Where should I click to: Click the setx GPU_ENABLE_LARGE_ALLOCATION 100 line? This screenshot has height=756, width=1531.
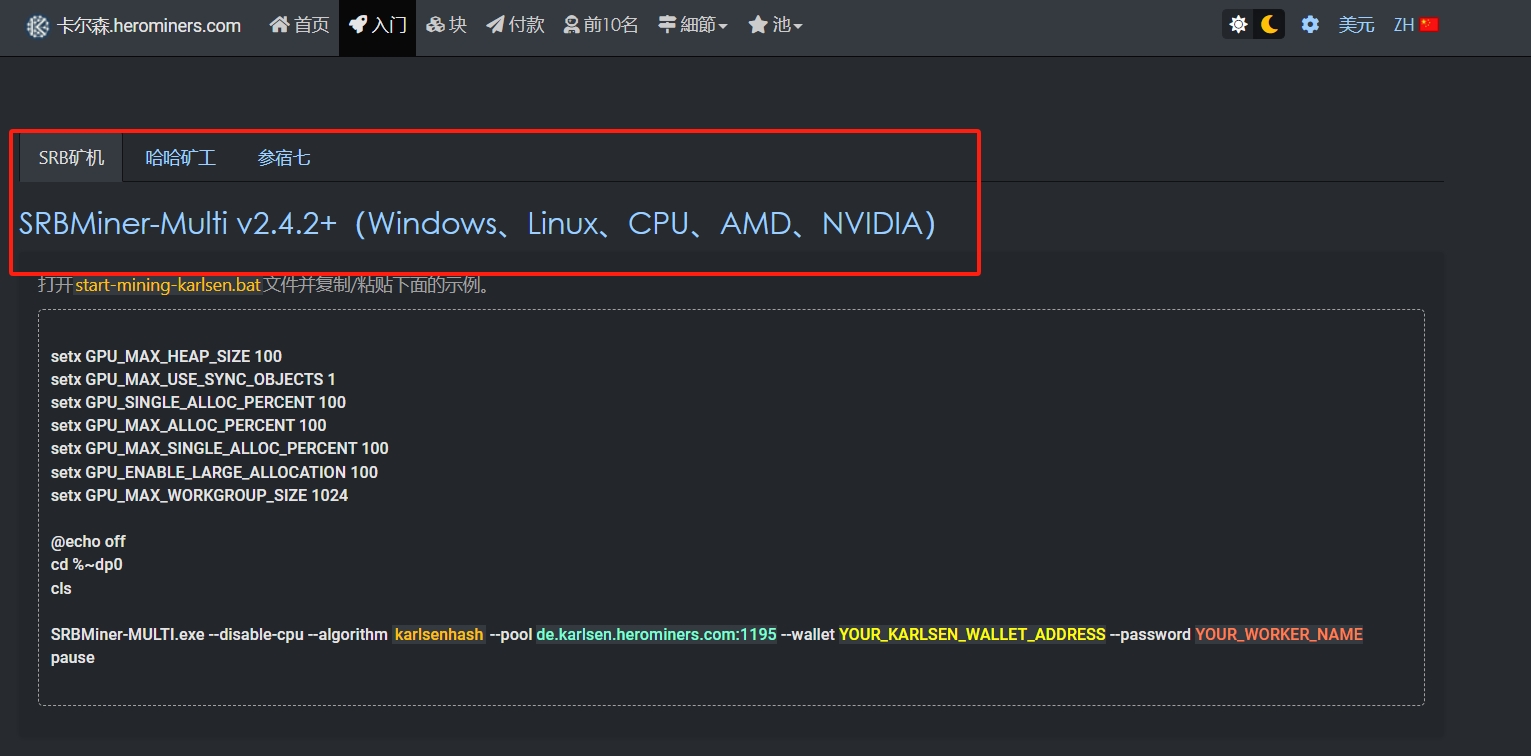click(x=214, y=472)
